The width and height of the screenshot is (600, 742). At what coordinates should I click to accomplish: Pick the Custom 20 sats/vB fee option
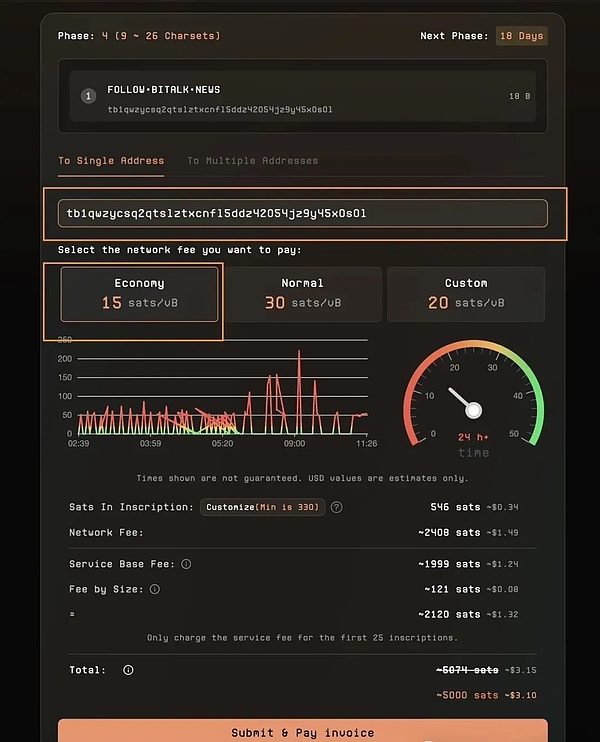tap(465, 293)
